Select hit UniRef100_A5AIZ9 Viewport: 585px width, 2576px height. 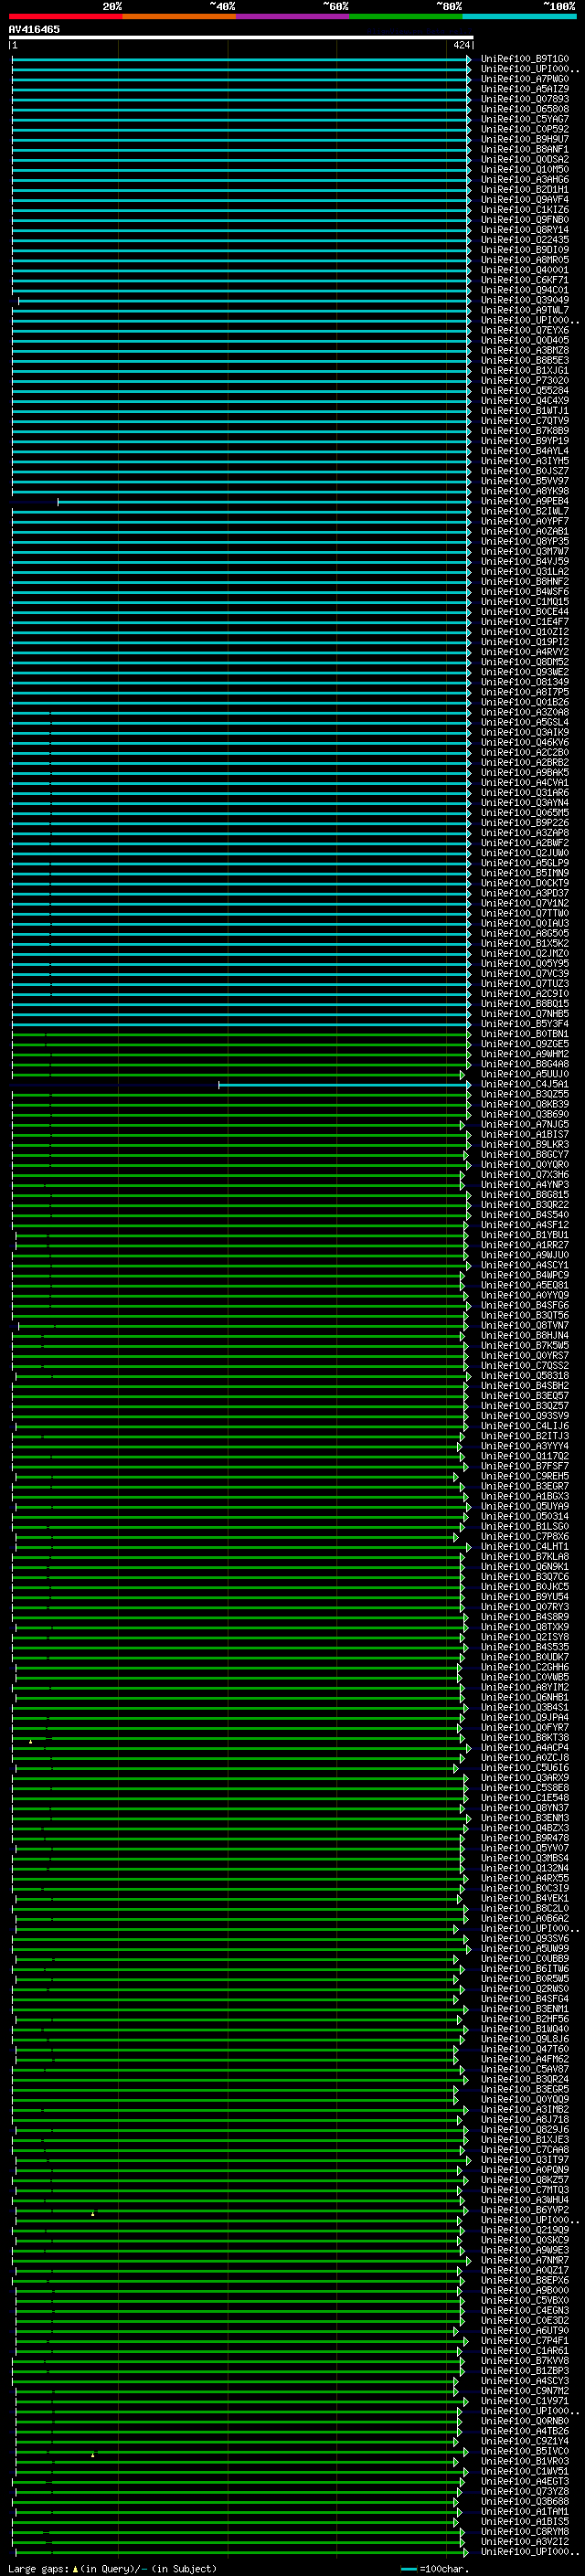click(x=525, y=89)
